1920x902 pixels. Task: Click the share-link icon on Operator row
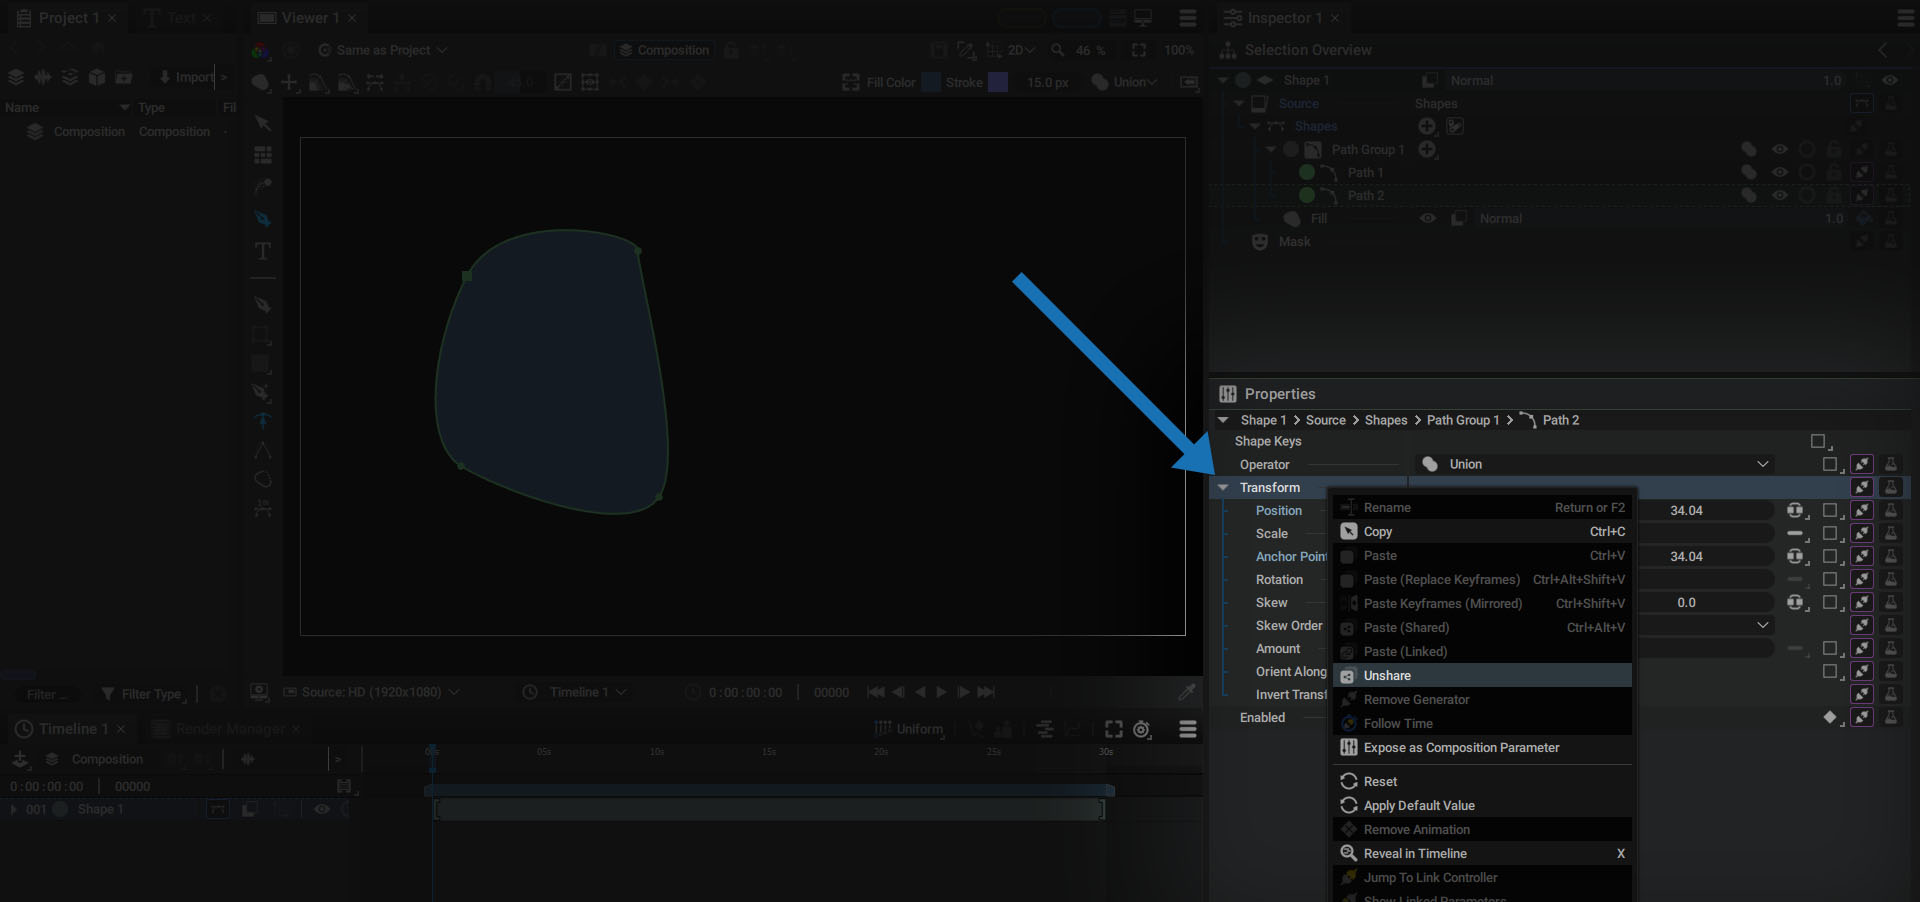1861,464
